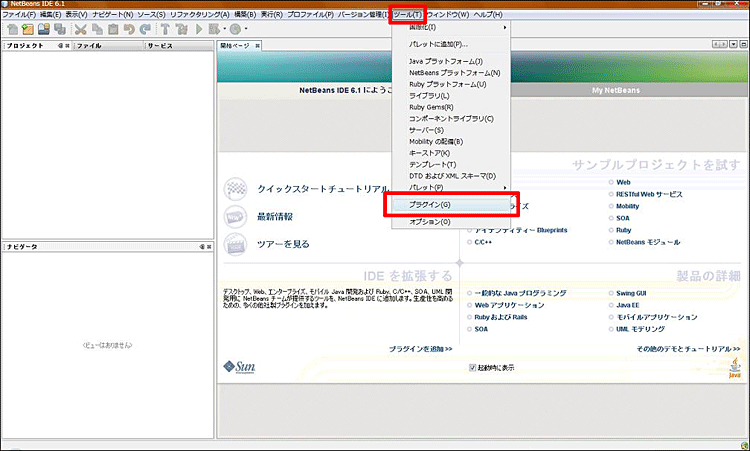Open the editor document list dropdown arrow
Image resolution: width=750 pixels, height=451 pixels.
[733, 44]
